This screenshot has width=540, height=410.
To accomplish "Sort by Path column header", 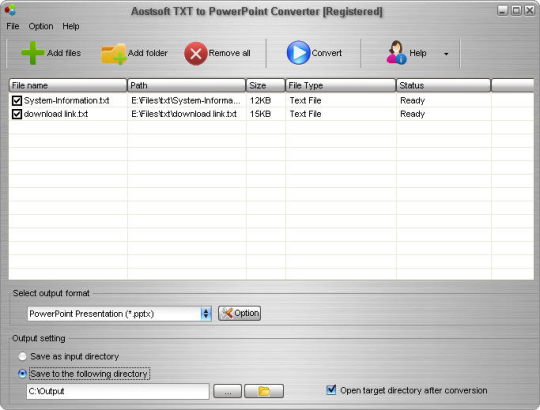I will tap(186, 85).
